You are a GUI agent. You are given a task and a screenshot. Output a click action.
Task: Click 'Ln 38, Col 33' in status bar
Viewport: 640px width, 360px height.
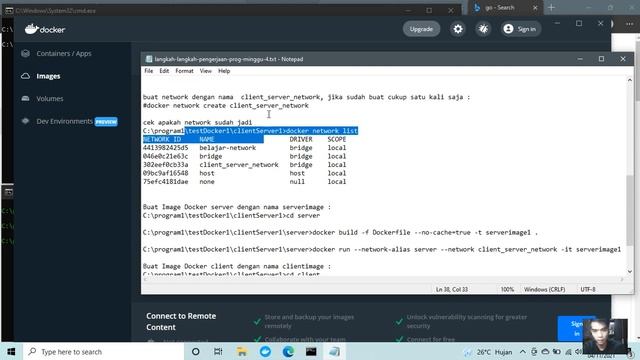[451, 289]
